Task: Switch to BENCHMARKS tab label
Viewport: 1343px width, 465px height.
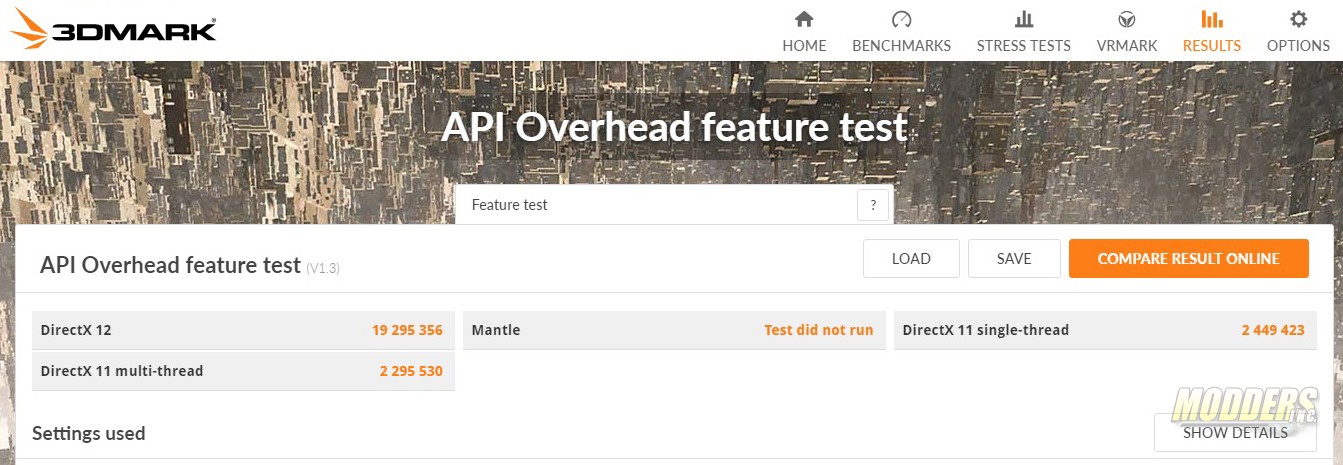Action: 901,45
